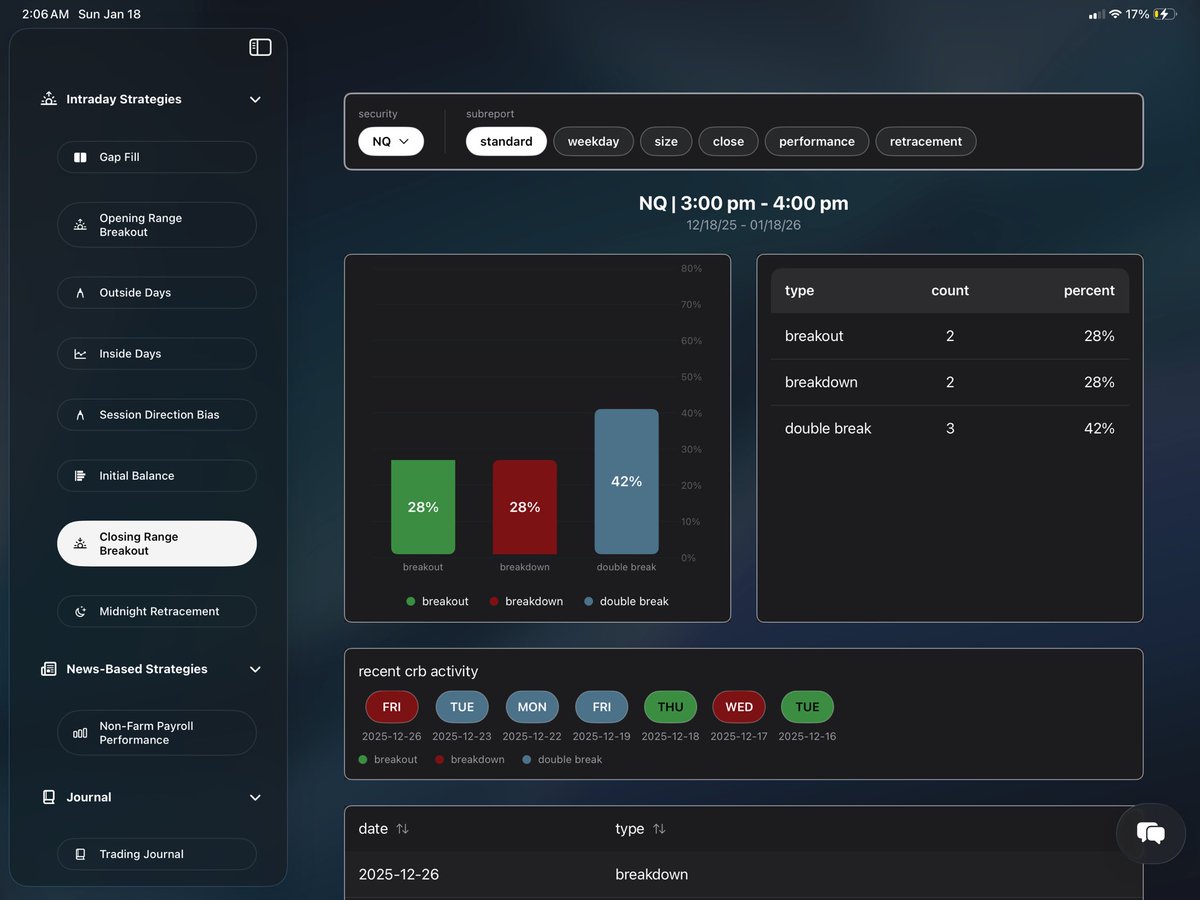Click the Intraday Strategies section icon

pyautogui.click(x=48, y=99)
